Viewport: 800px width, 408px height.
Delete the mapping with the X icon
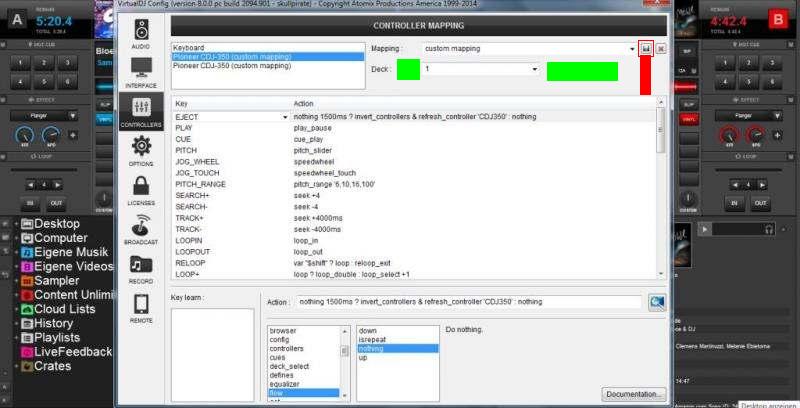point(661,49)
